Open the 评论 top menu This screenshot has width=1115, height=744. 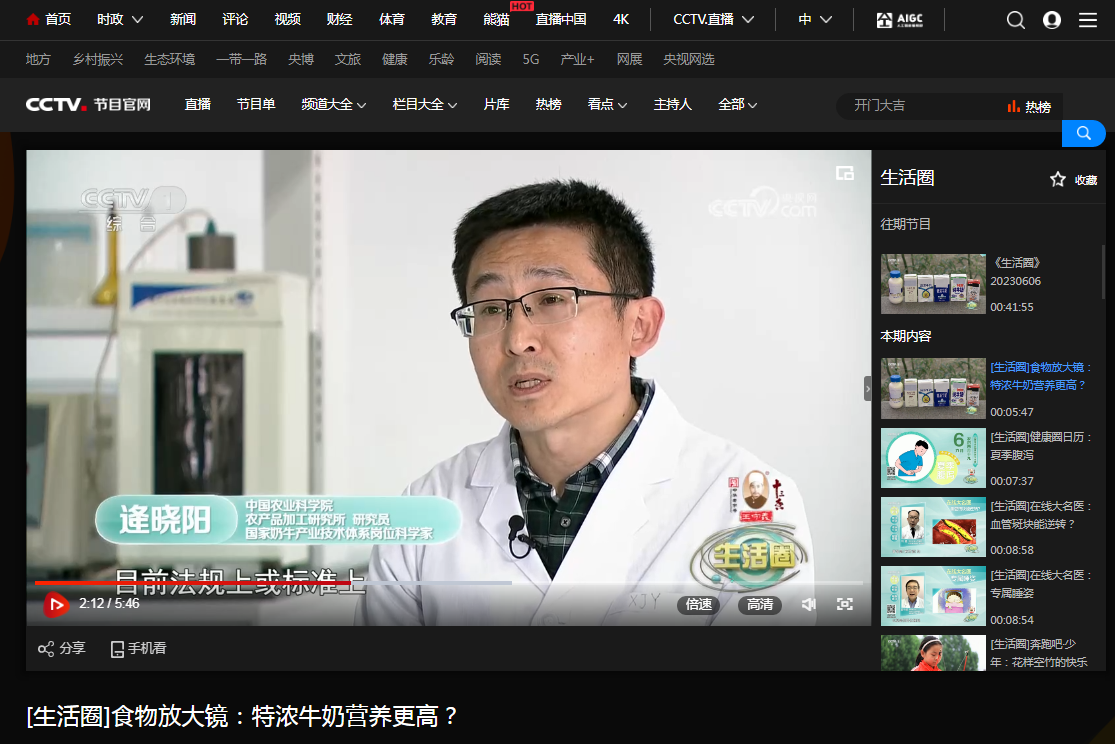click(235, 19)
